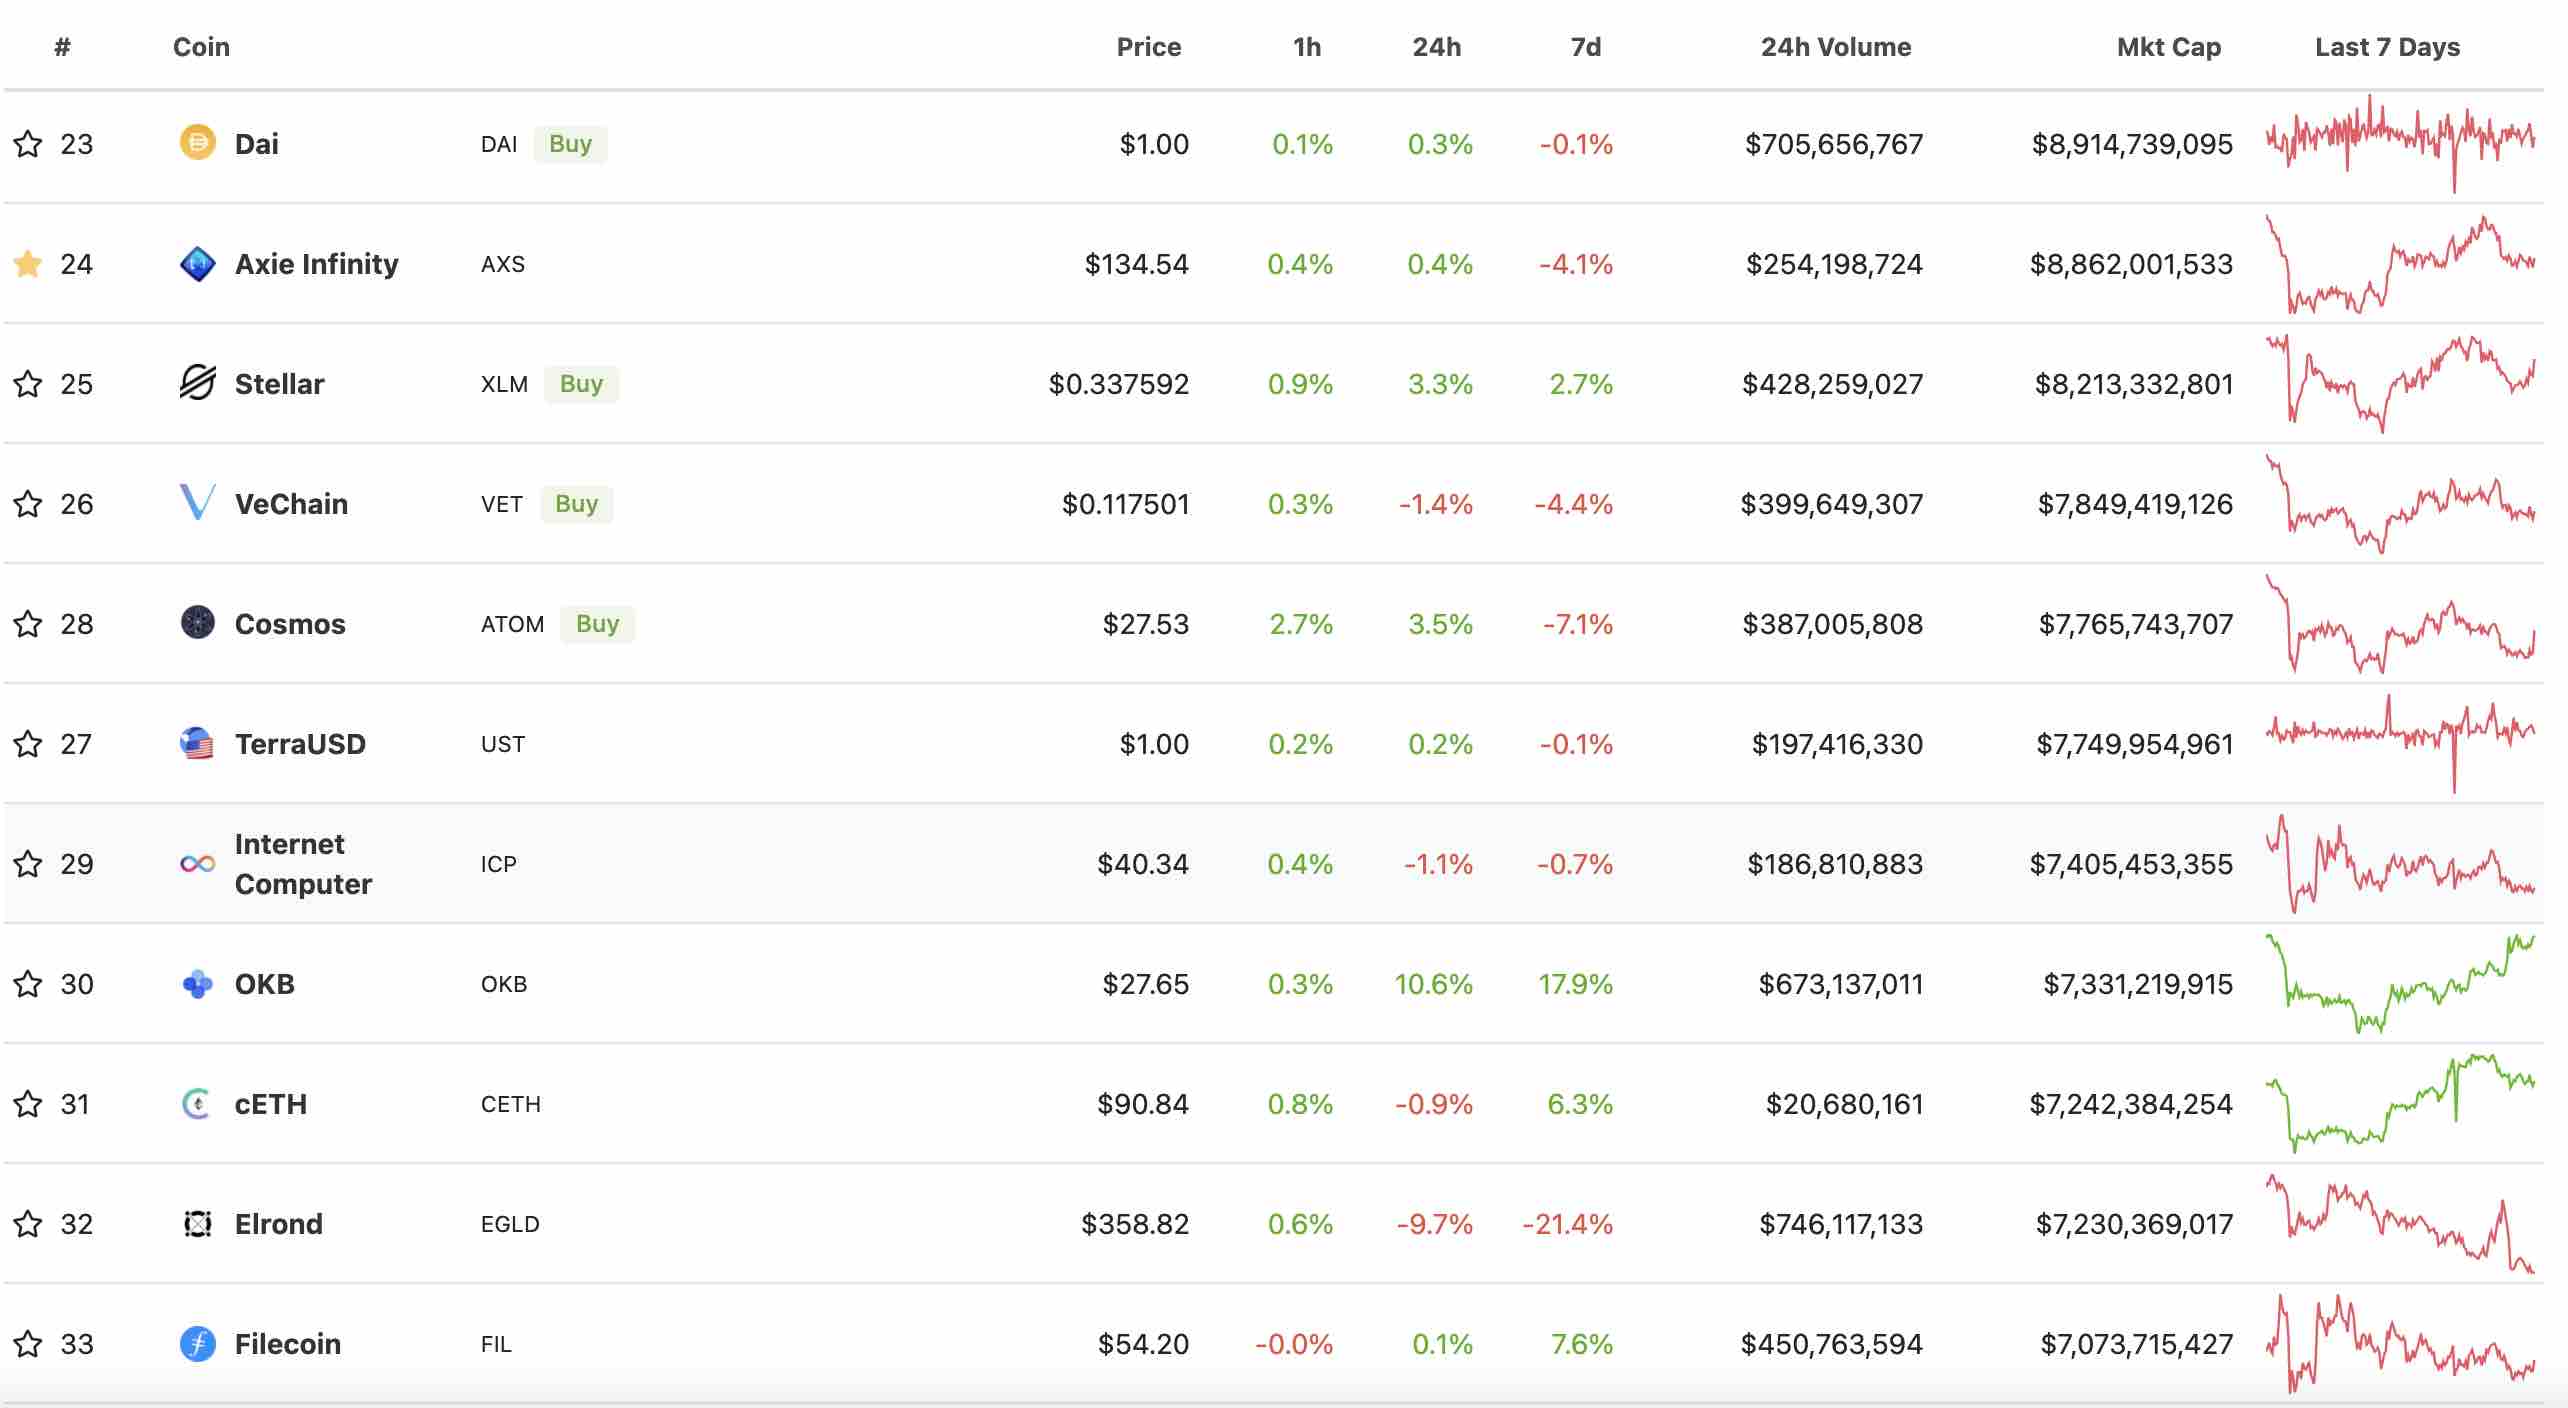The image size is (2568, 1408).
Task: Sort by 24h change column header
Action: [x=1436, y=47]
